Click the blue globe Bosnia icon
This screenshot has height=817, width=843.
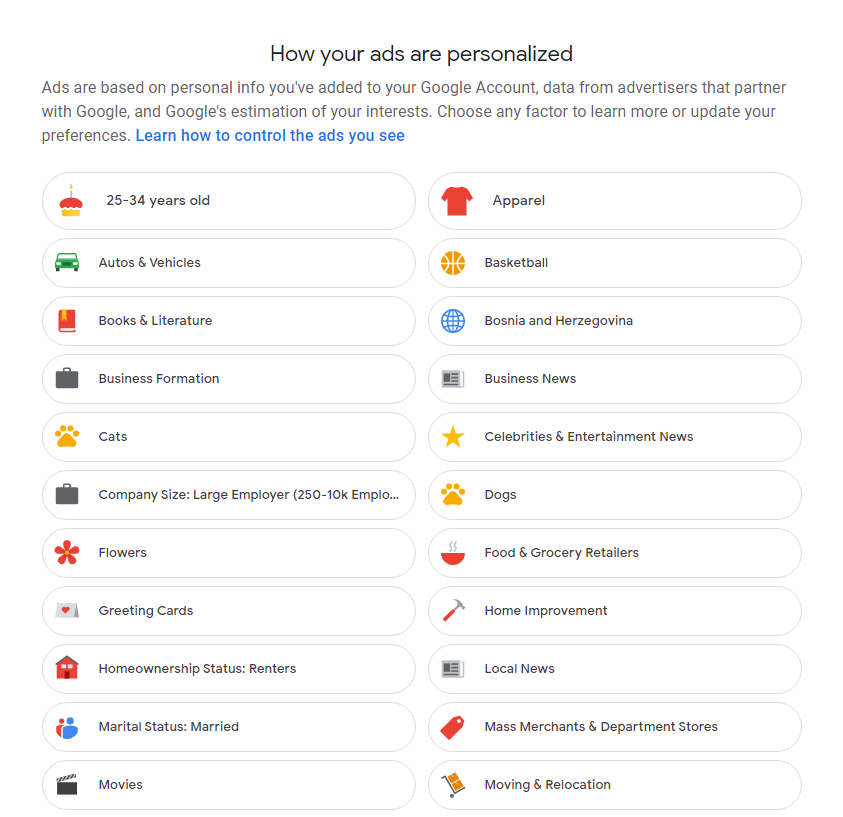tap(453, 321)
